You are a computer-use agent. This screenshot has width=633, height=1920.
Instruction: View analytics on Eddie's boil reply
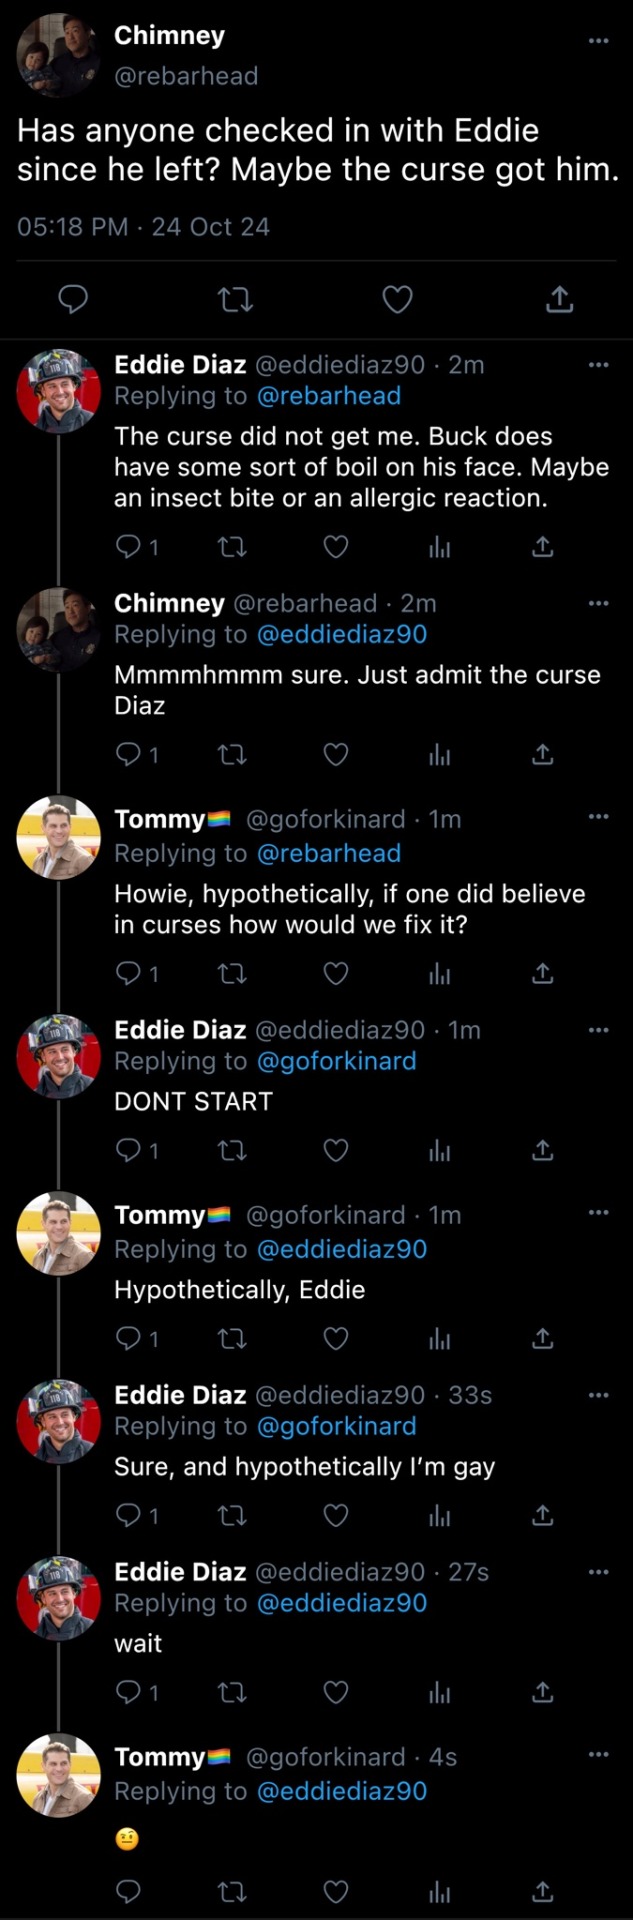tap(439, 547)
